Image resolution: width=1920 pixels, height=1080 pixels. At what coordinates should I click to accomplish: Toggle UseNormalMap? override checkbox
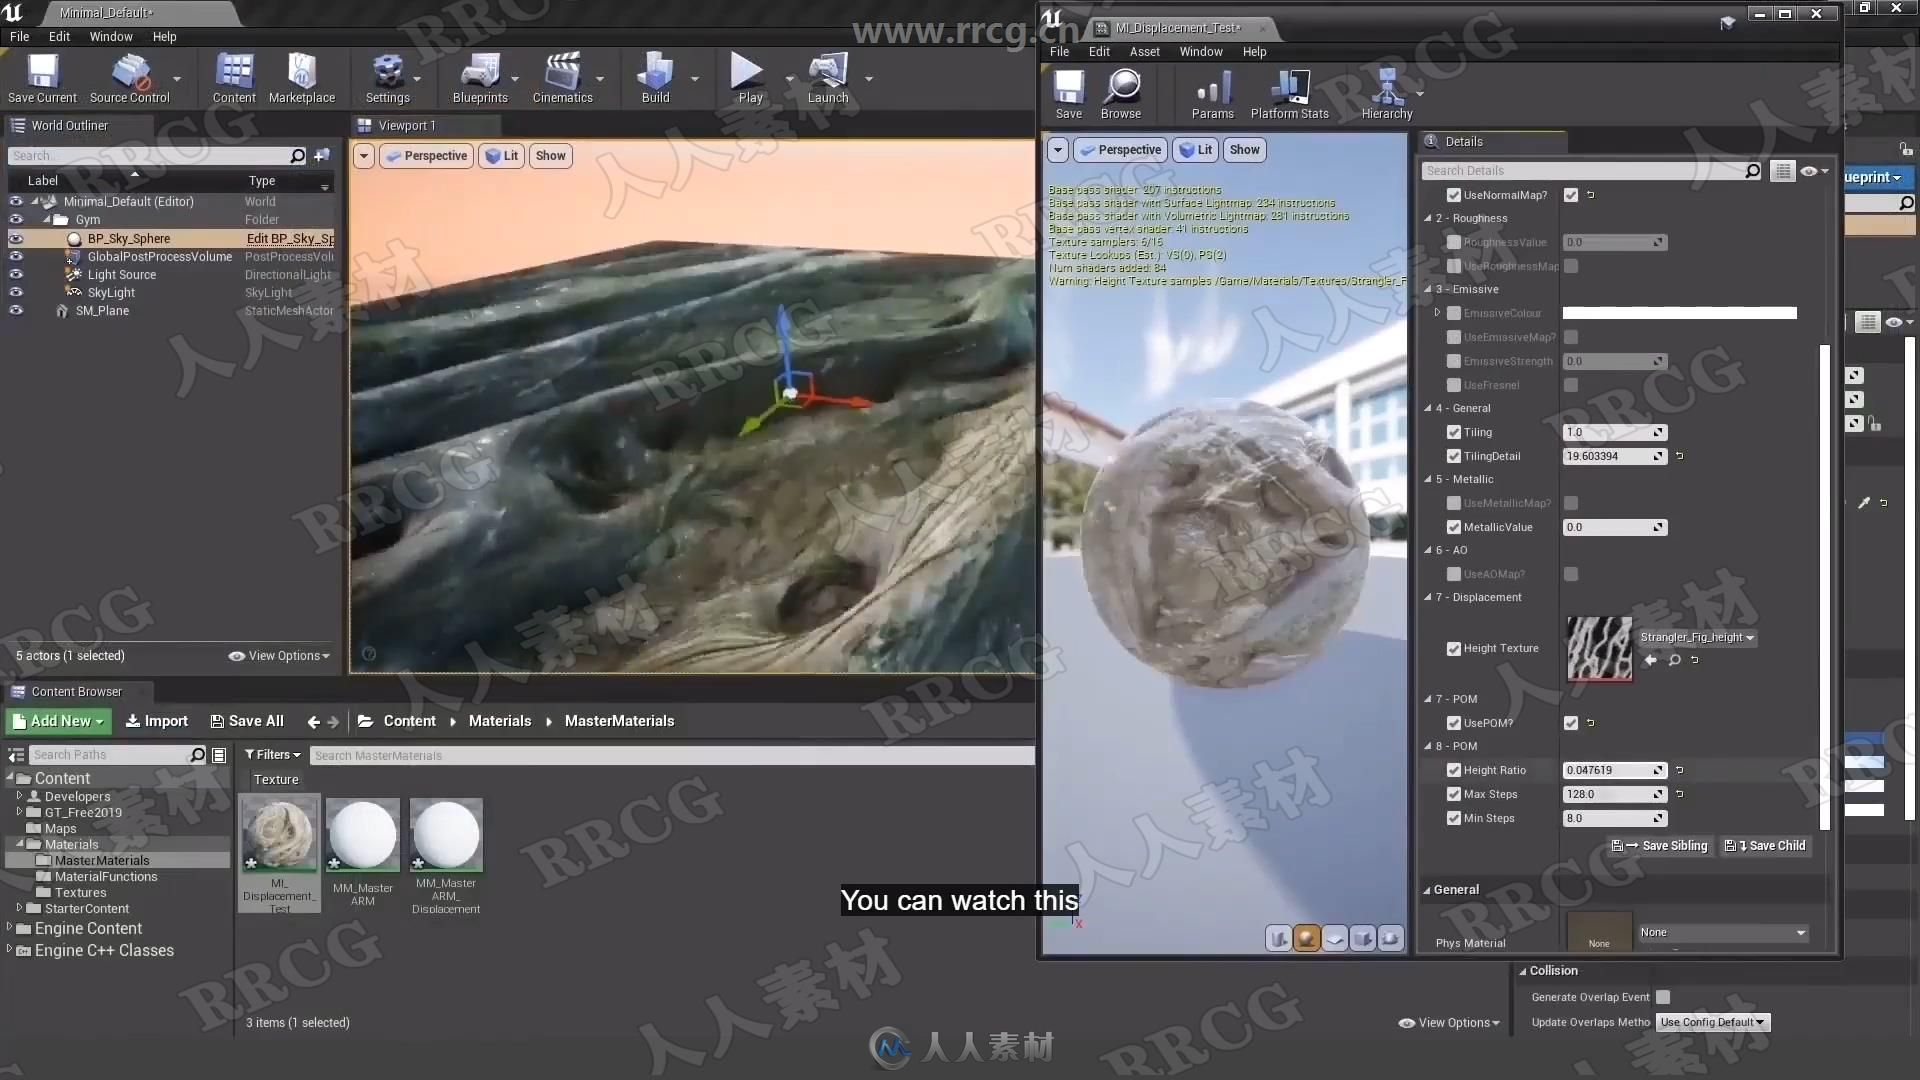click(x=1454, y=195)
